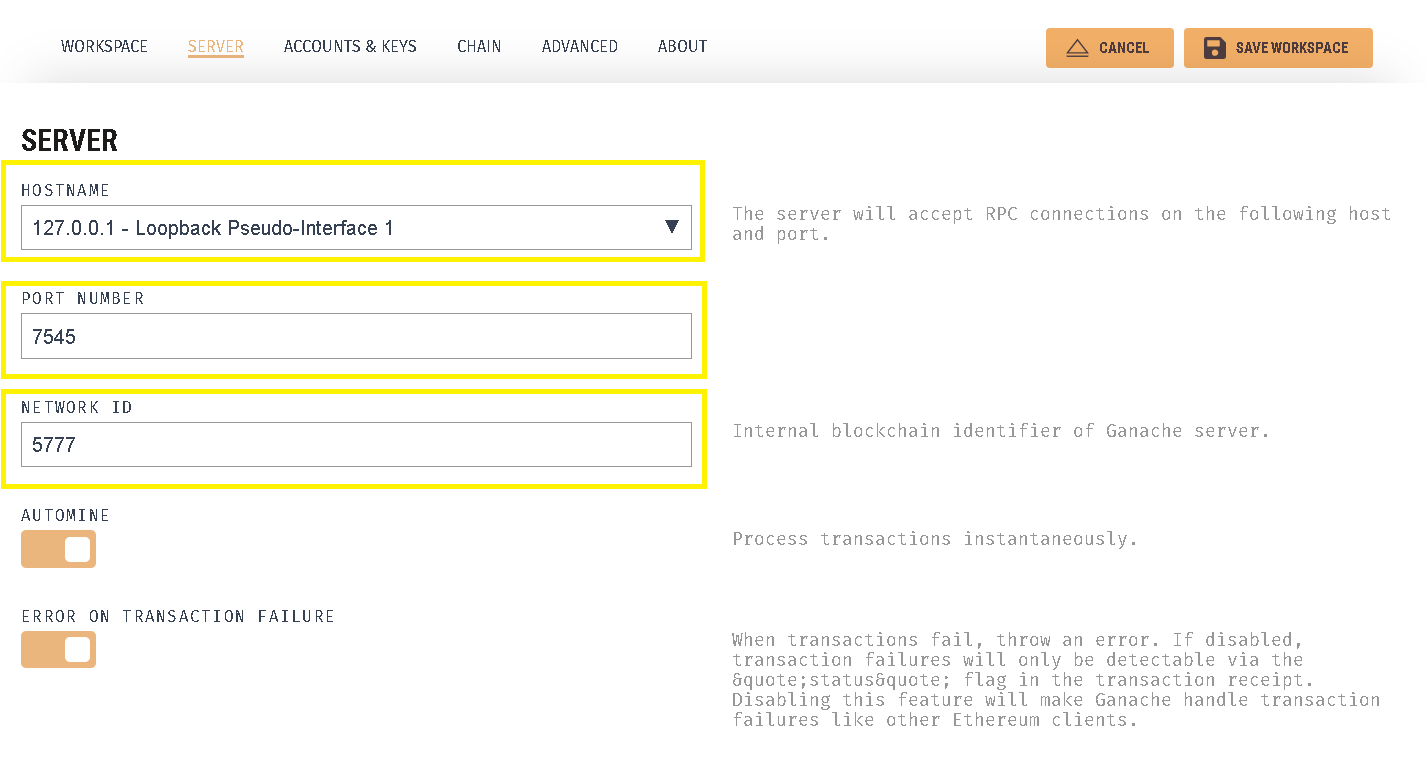Switch to Accounts & Keys tab
The height and width of the screenshot is (758, 1426).
click(350, 46)
